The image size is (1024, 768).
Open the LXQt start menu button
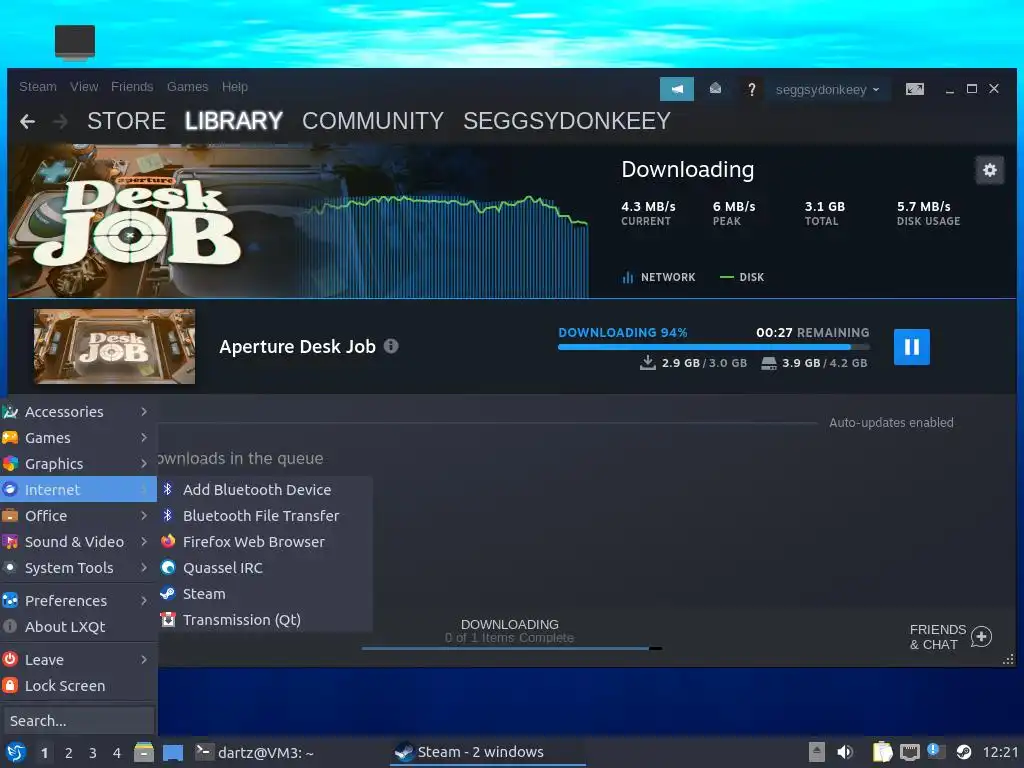click(x=16, y=753)
